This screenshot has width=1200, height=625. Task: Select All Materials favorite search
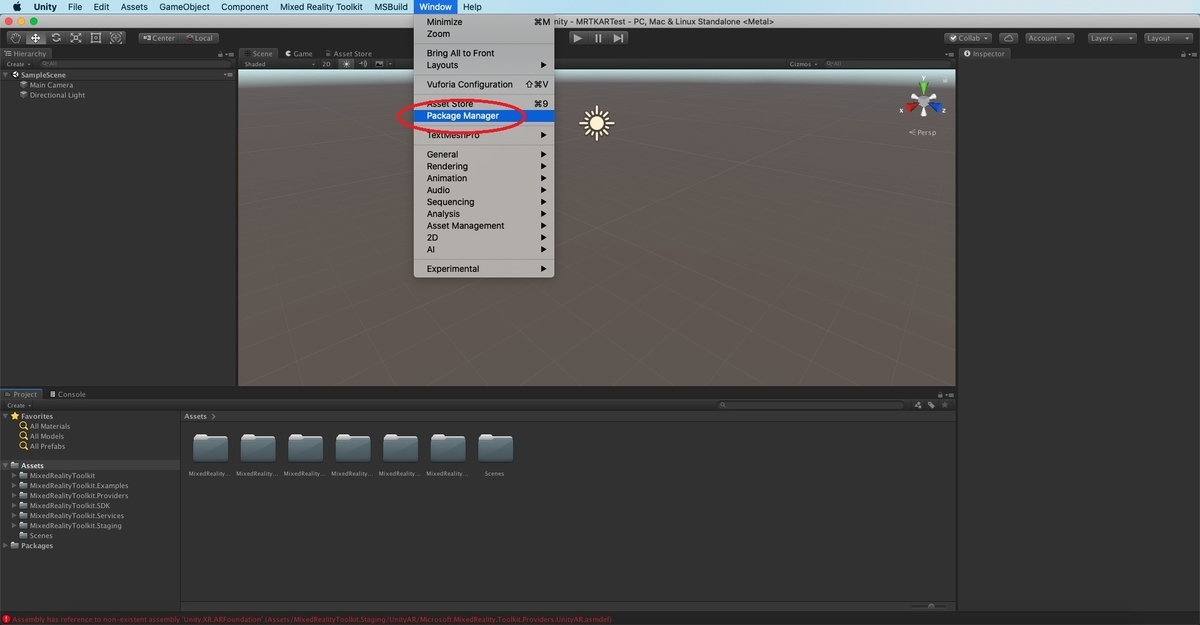coord(50,426)
